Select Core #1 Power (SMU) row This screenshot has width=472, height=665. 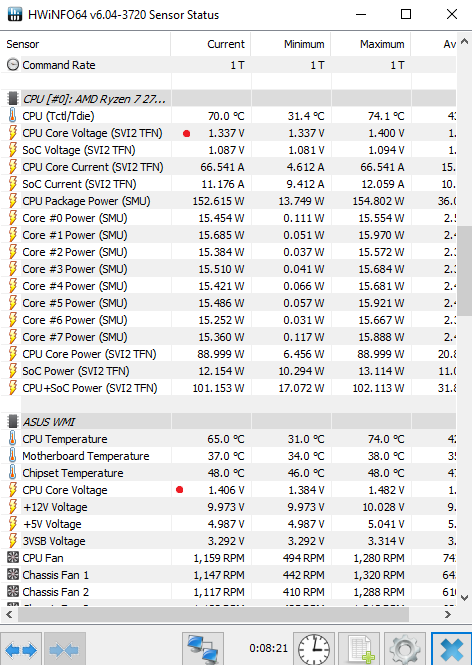(228, 235)
